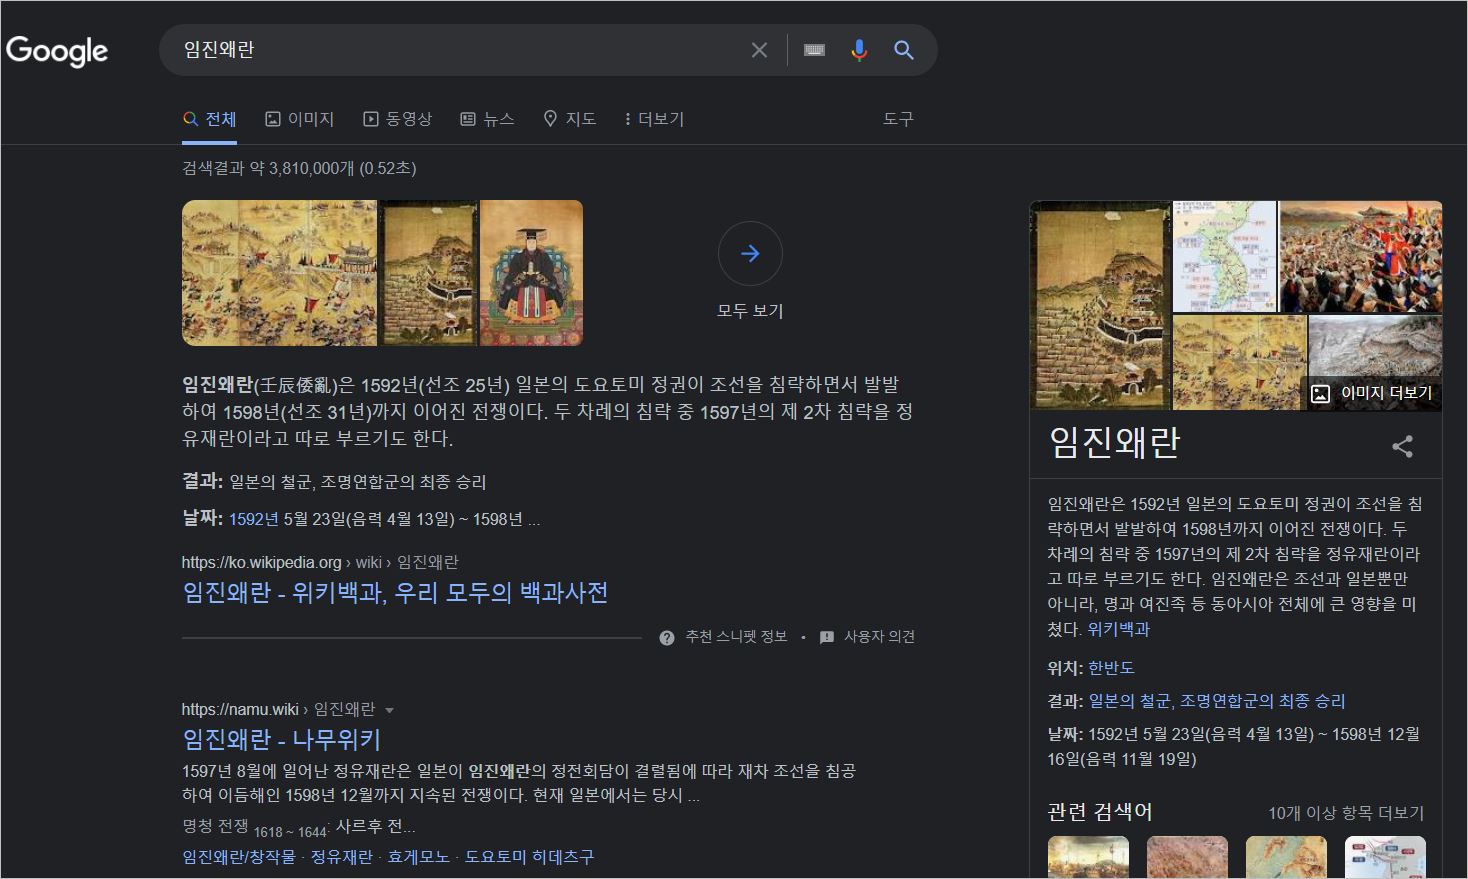Select the 전체 results tab

click(209, 119)
